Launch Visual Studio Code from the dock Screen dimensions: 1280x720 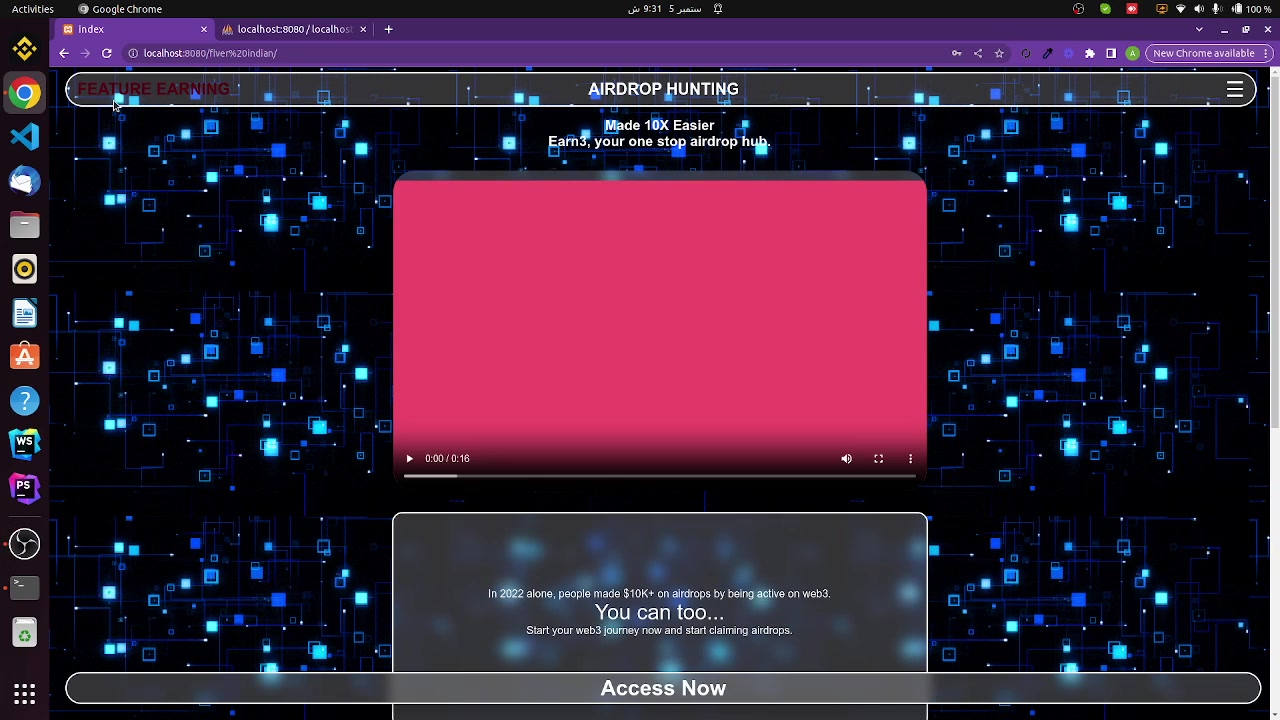click(25, 137)
